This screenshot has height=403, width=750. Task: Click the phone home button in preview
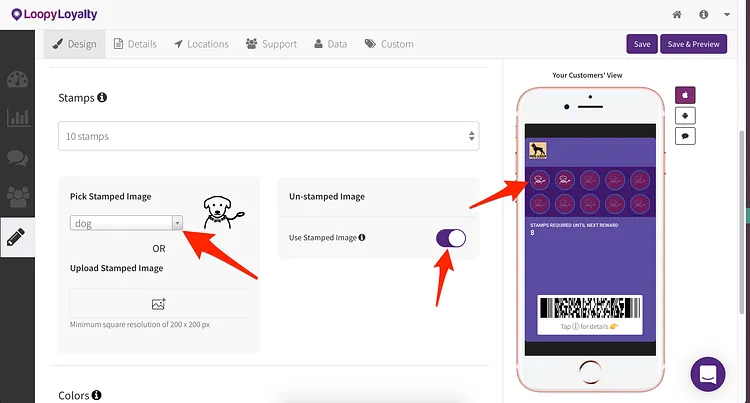tap(590, 371)
